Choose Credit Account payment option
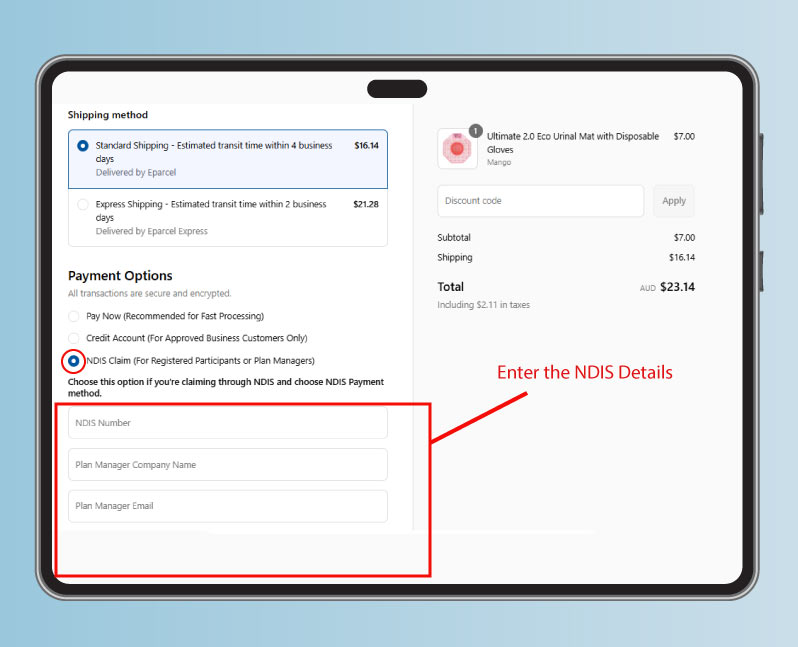This screenshot has width=798, height=647. click(x=74, y=338)
